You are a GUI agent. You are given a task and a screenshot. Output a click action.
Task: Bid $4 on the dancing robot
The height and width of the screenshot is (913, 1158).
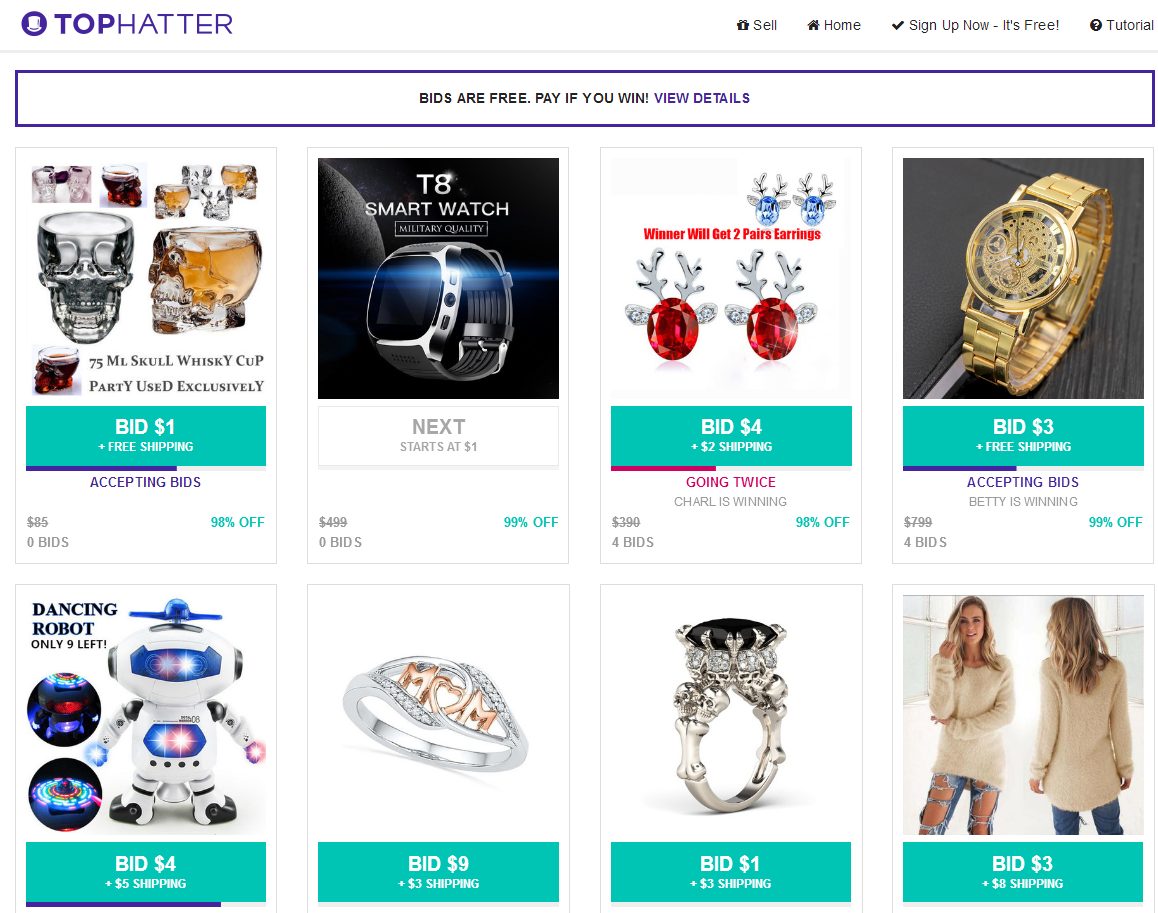coord(145,872)
